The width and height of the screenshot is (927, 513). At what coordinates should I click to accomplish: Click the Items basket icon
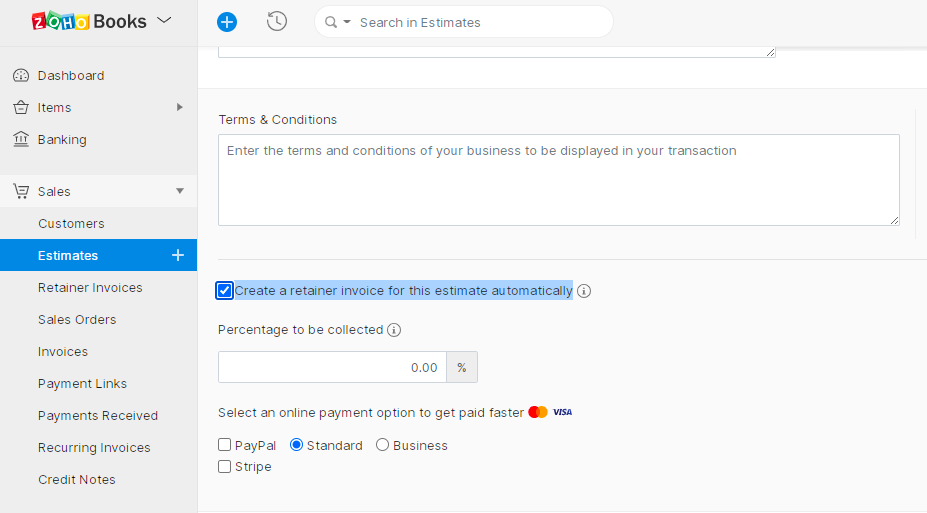tap(20, 108)
